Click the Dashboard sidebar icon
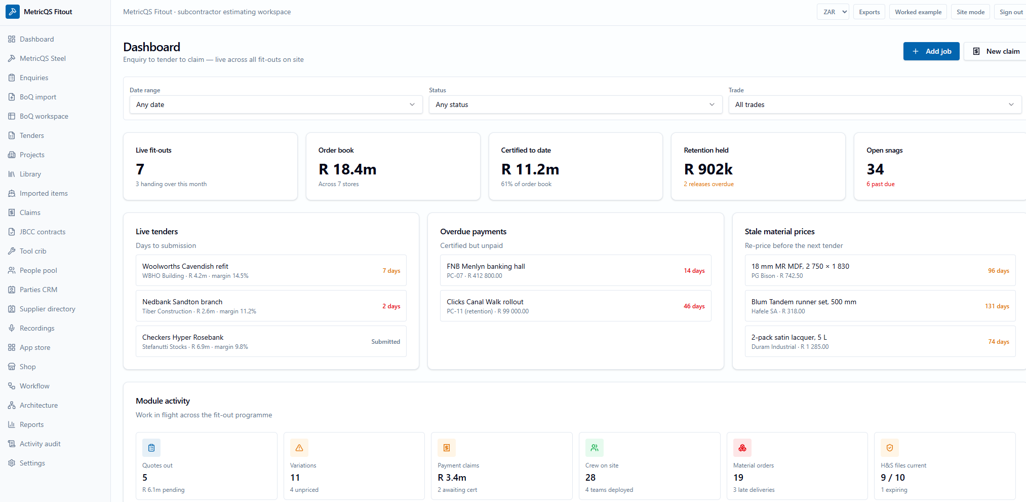 pyautogui.click(x=11, y=39)
